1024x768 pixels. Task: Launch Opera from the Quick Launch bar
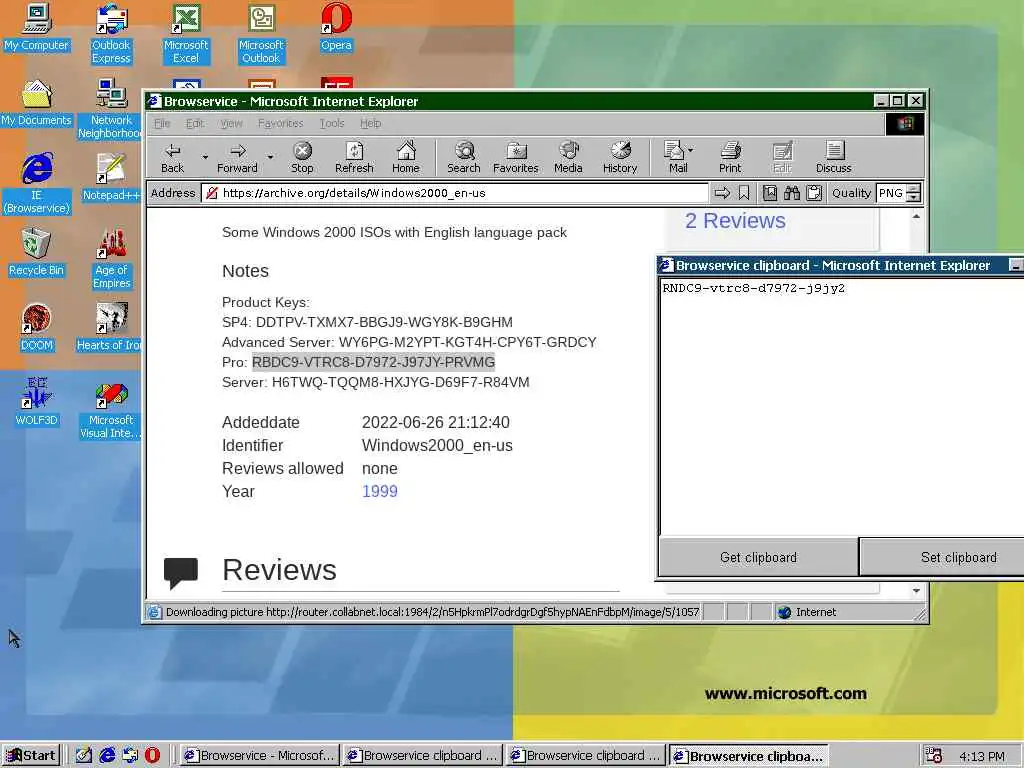(152, 755)
